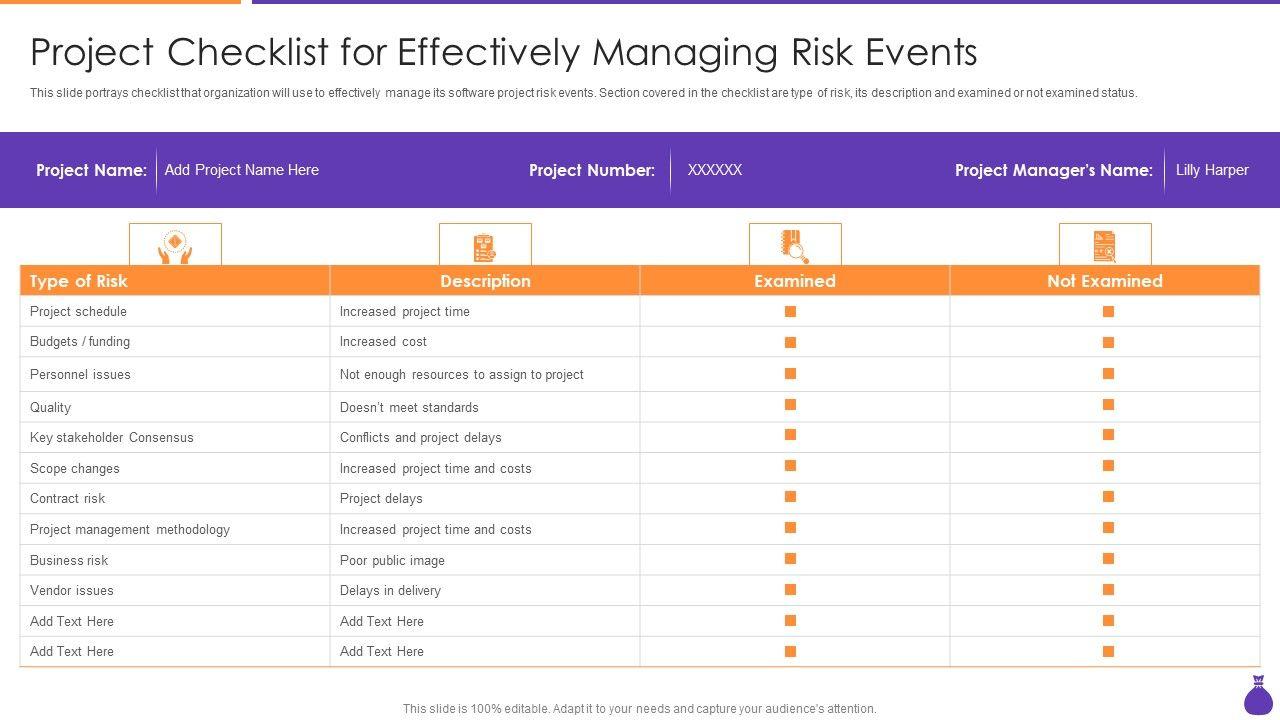Click the clipboard description icon
The height and width of the screenshot is (720, 1280).
485,246
